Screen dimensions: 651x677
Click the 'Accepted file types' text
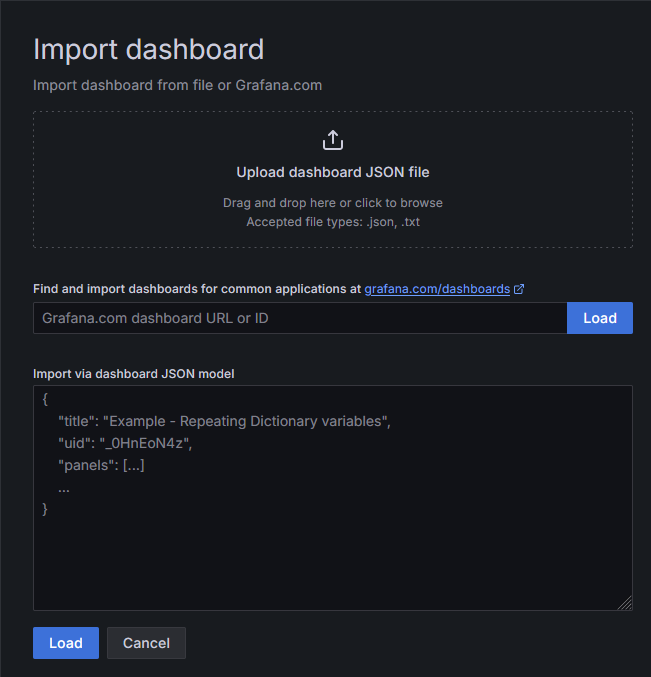point(333,222)
